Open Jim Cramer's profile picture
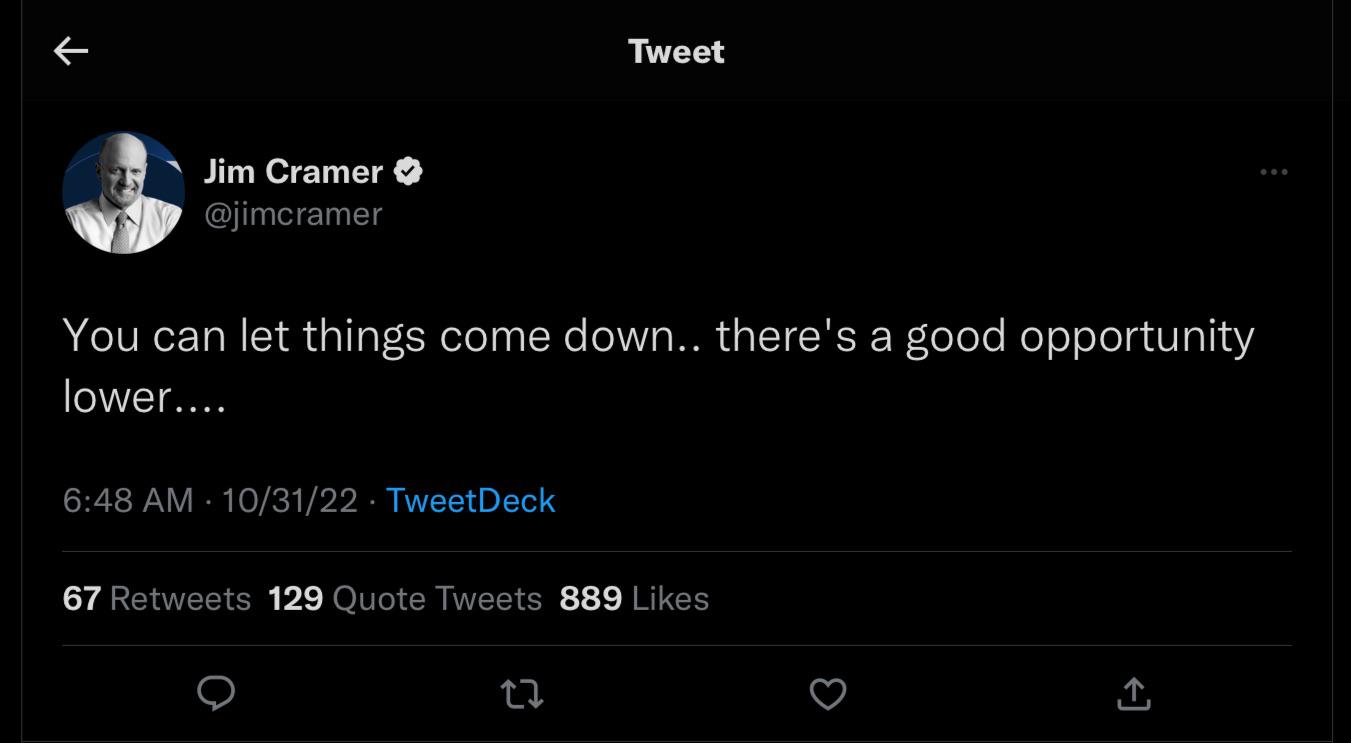This screenshot has width=1351, height=743. pos(124,192)
